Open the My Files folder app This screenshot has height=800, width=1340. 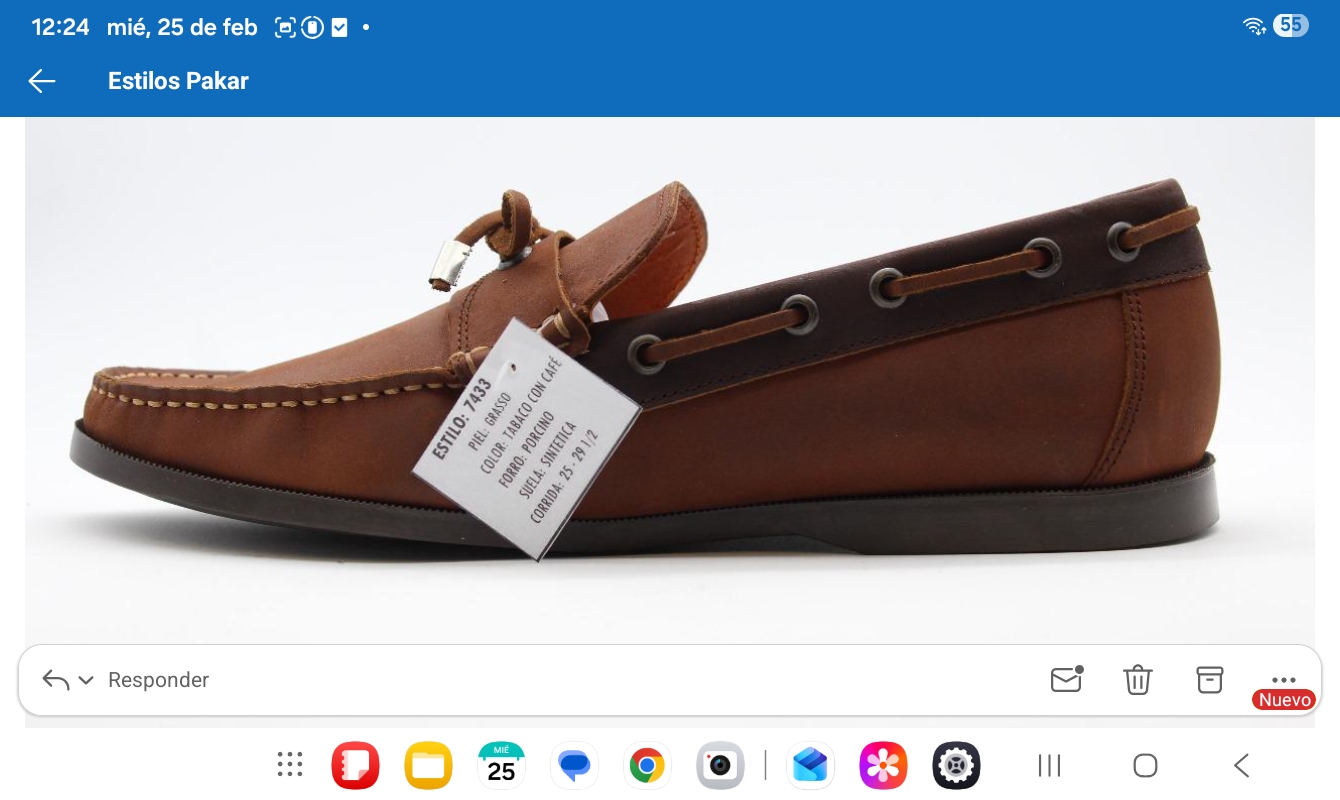click(x=428, y=766)
